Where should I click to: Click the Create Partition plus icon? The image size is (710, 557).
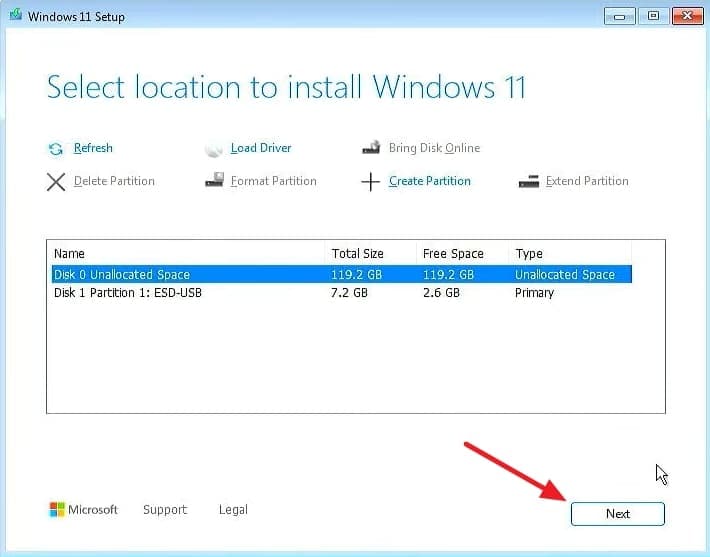coord(370,182)
